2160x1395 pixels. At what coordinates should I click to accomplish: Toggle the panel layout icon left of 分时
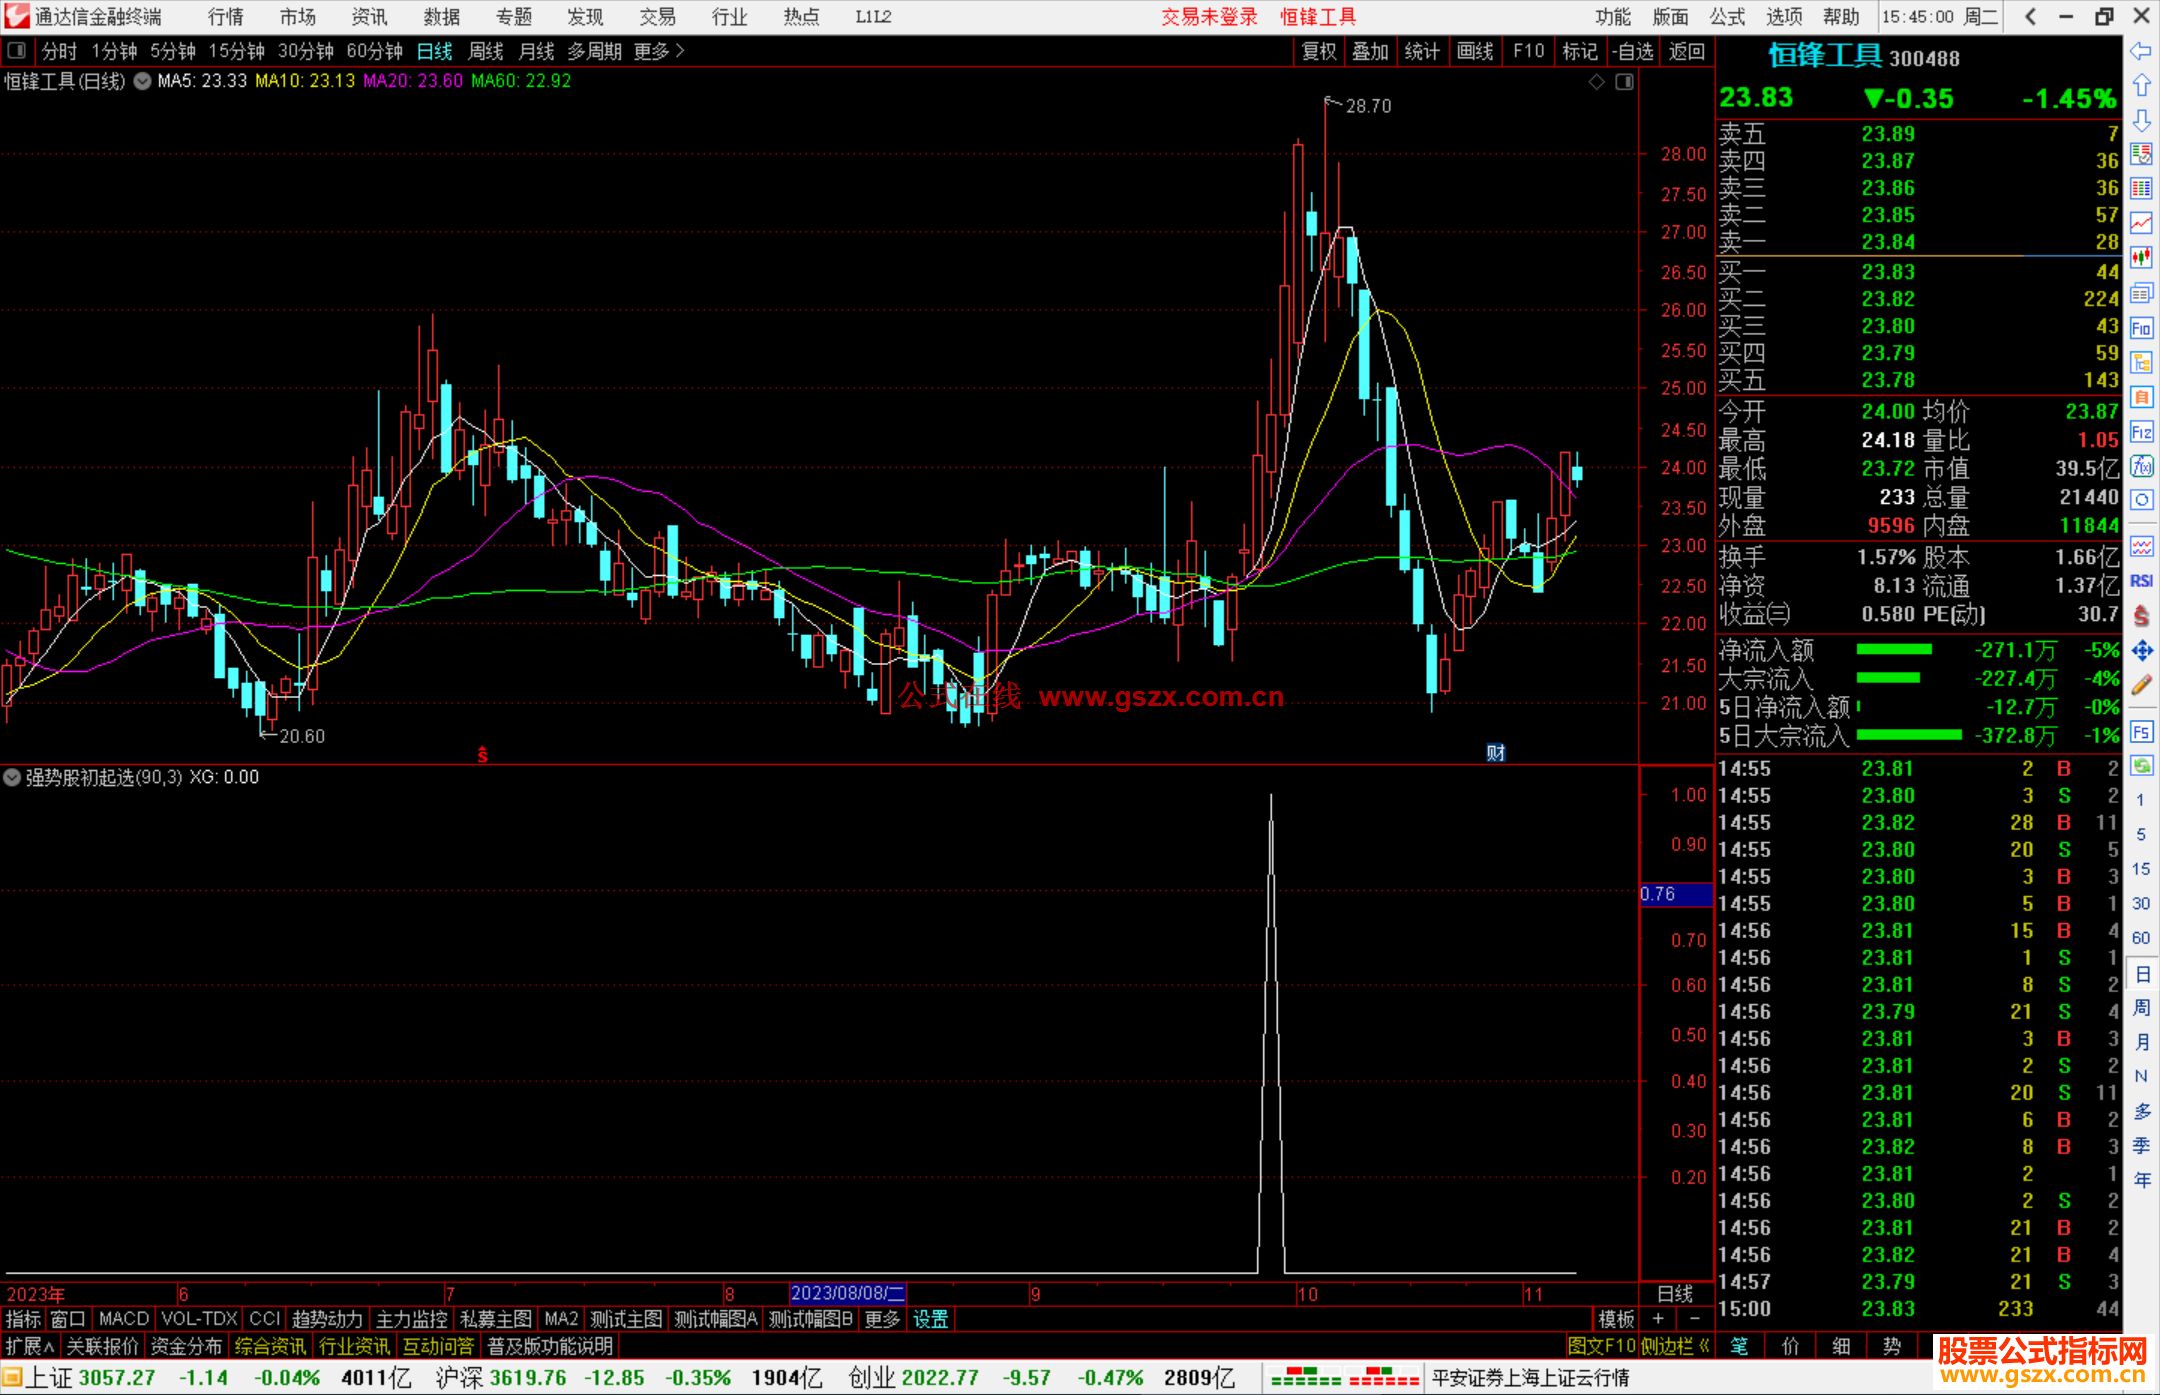tap(17, 50)
